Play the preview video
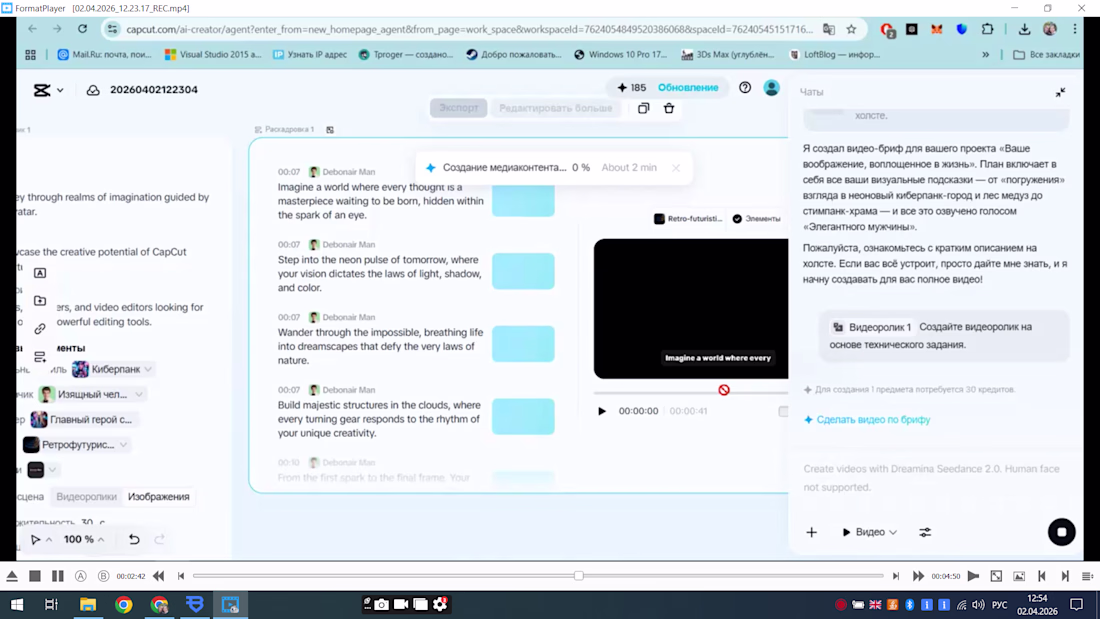 (x=601, y=411)
